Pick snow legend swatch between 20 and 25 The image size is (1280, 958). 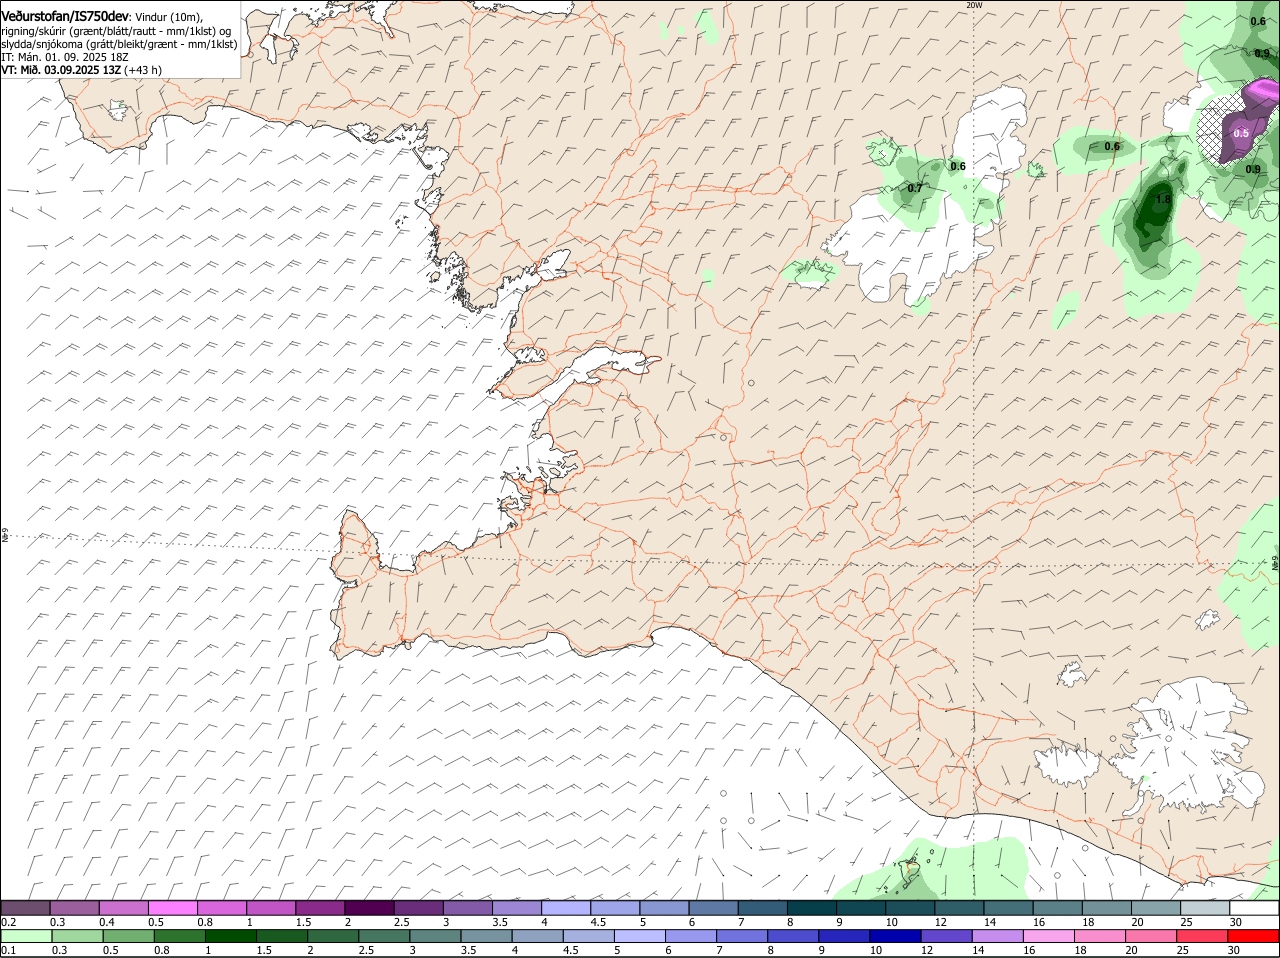[1157, 908]
